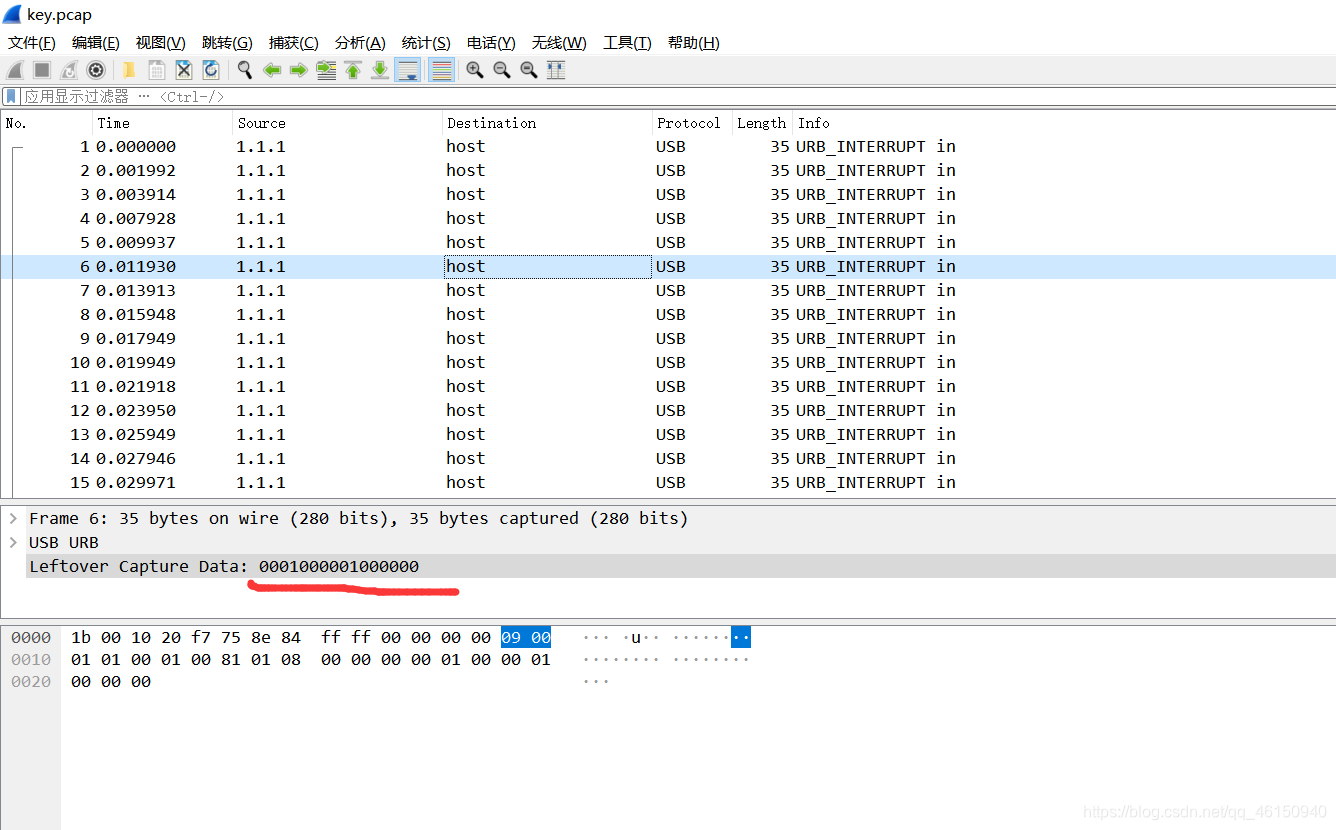The image size is (1336, 830).
Task: Expand the USB URB details row
Action: click(x=13, y=542)
